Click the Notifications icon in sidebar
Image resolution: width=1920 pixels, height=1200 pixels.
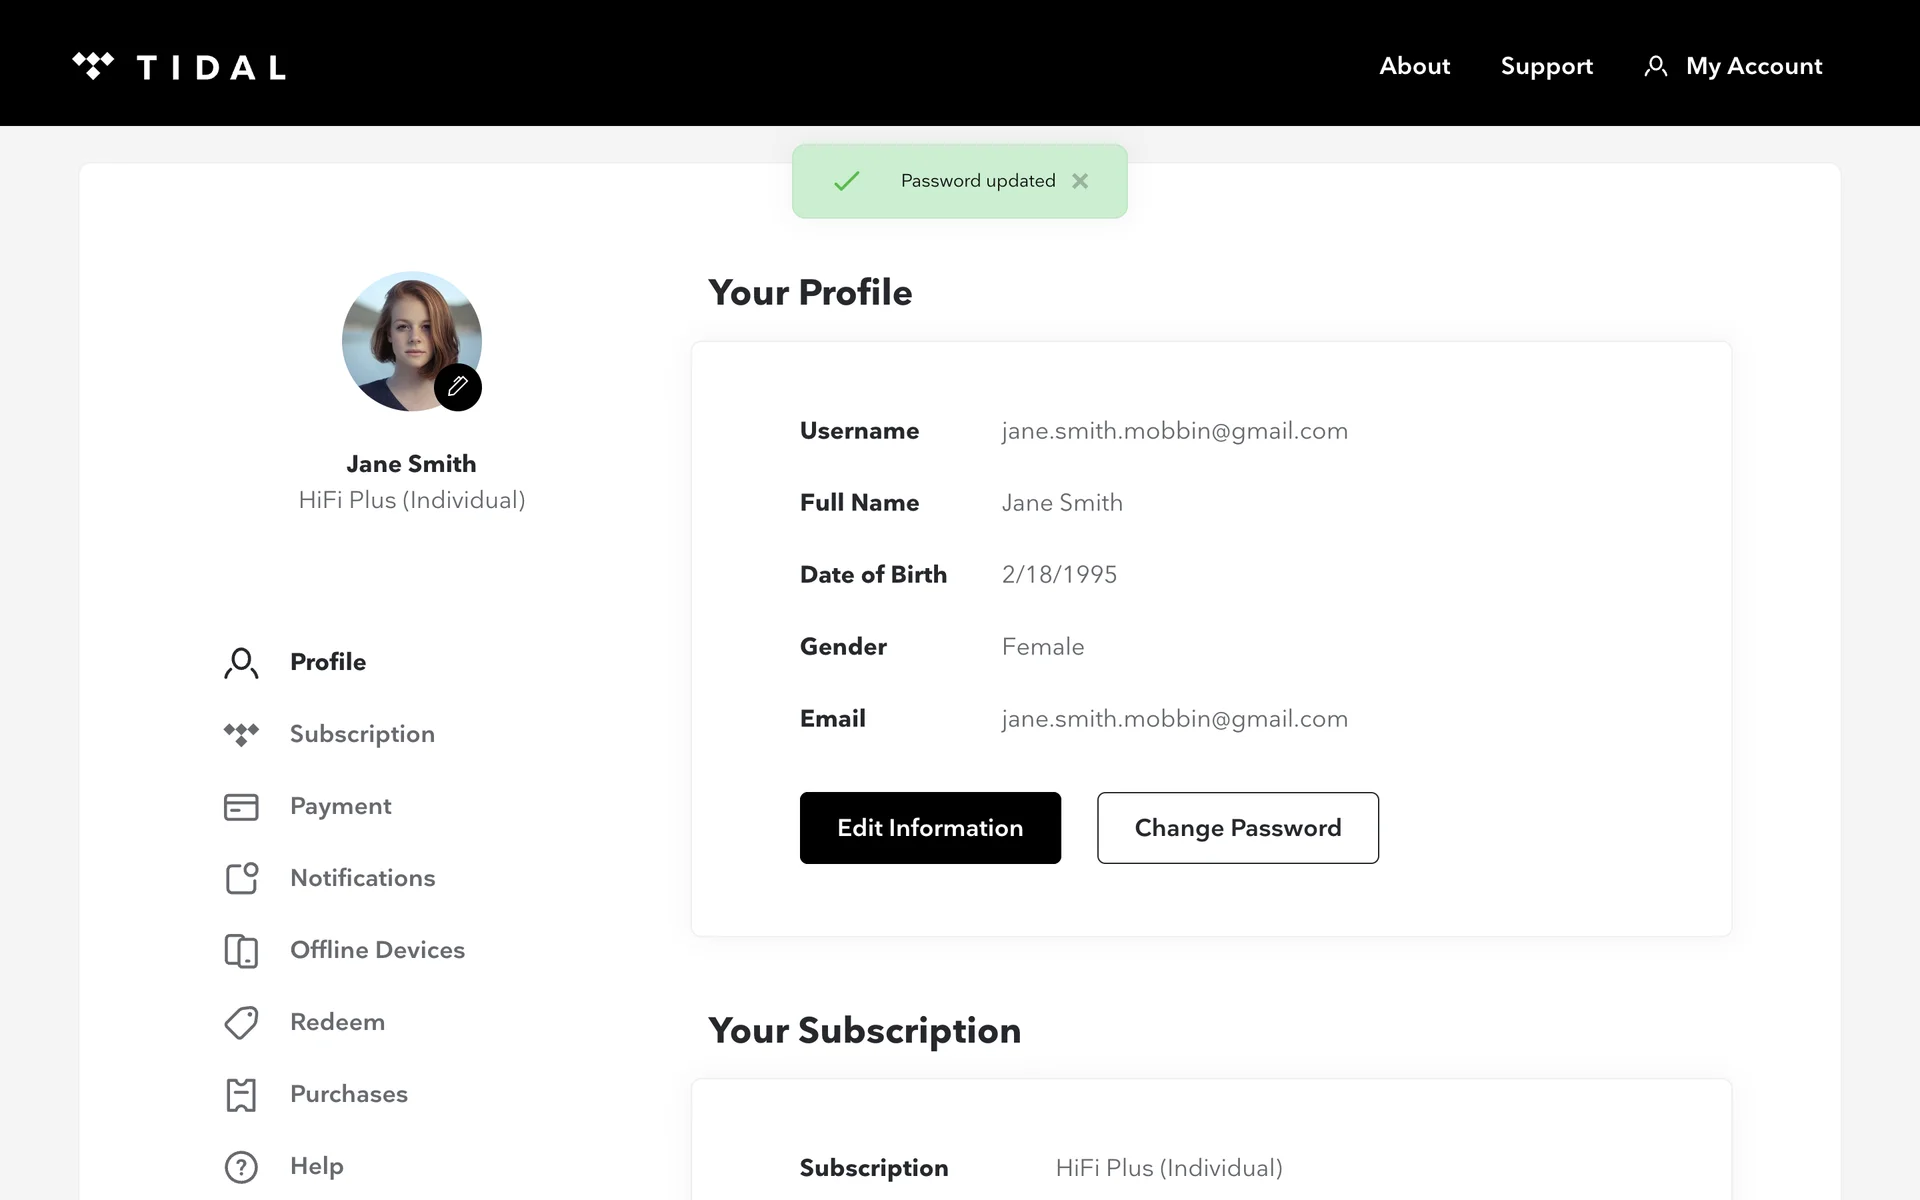(241, 878)
